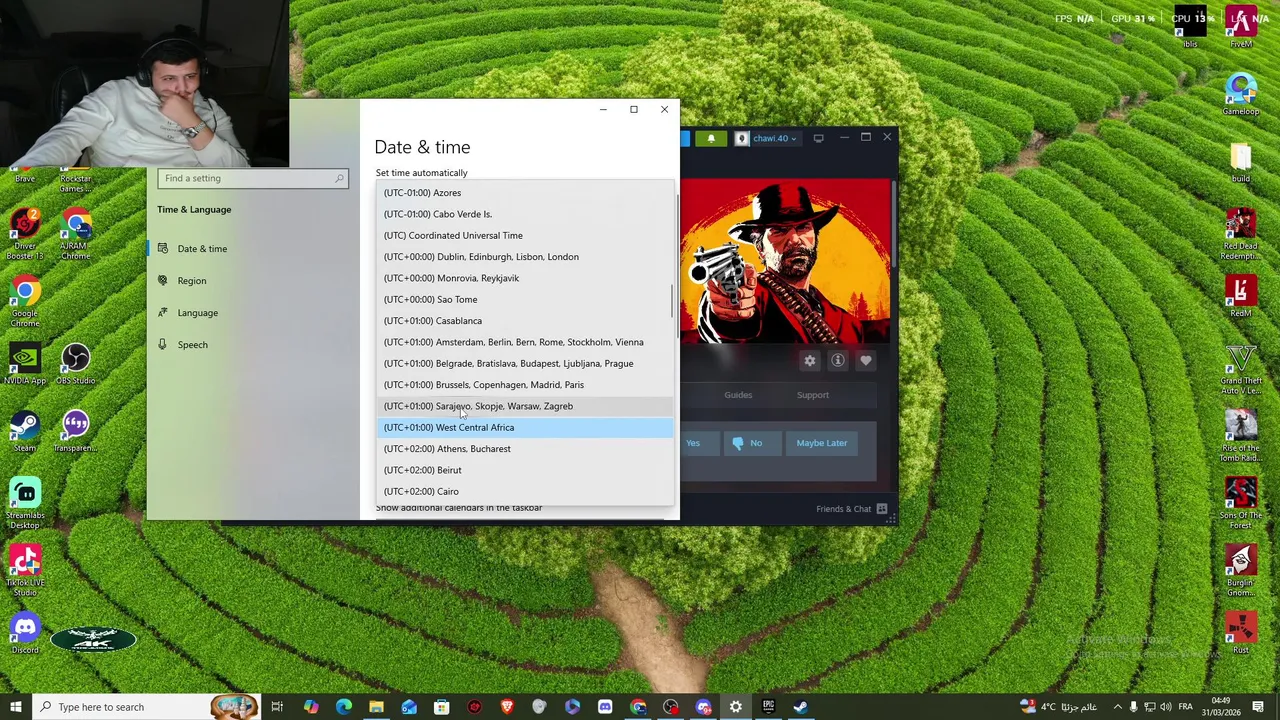The image size is (1280, 720).
Task: Open Discord desktop shortcut
Action: click(x=25, y=634)
